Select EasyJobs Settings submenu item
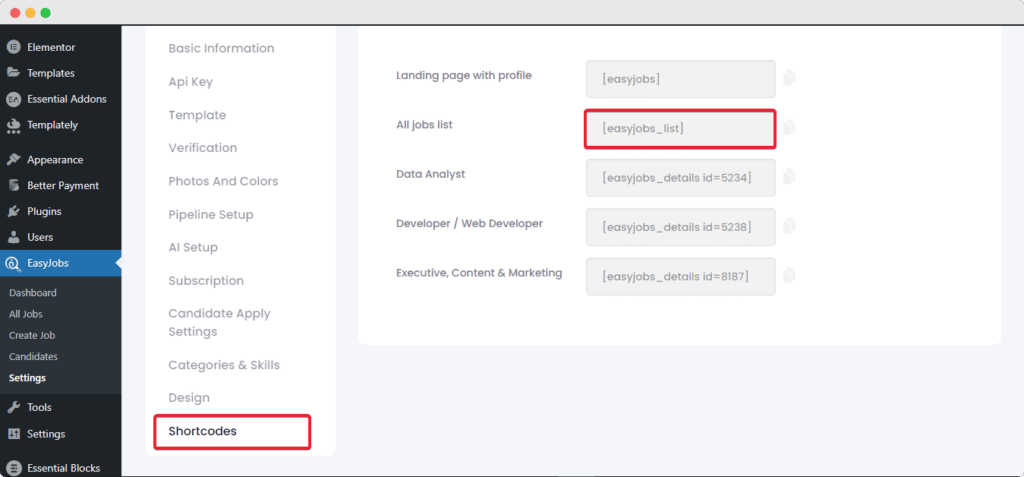 tap(27, 378)
